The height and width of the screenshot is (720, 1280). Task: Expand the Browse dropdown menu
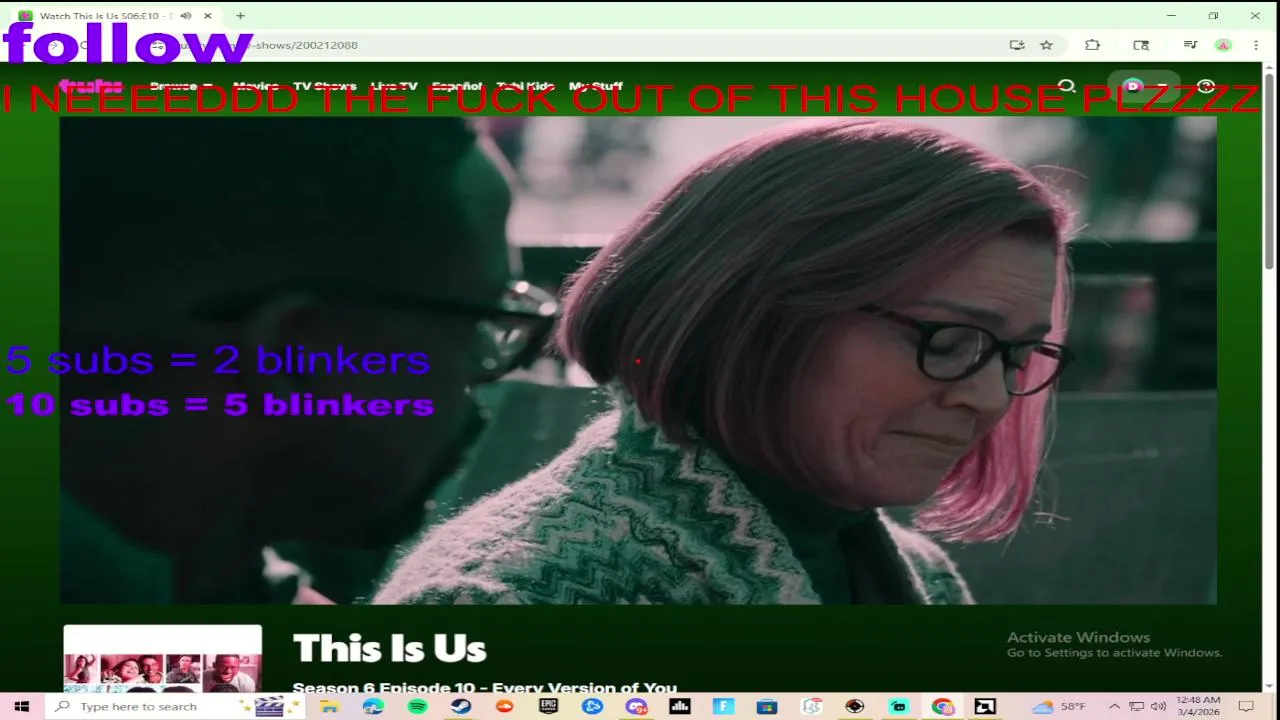[181, 86]
